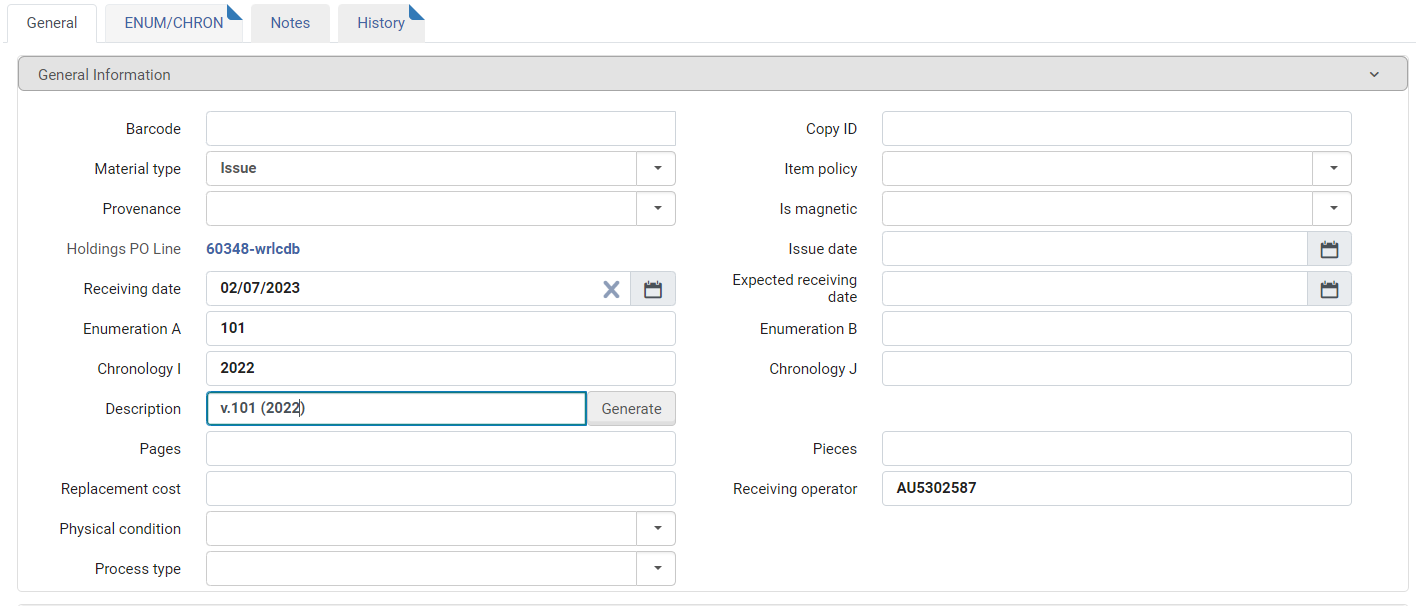The width and height of the screenshot is (1416, 606).
Task: Open Holdings PO Line 60348-wrlcdb link
Action: [253, 249]
